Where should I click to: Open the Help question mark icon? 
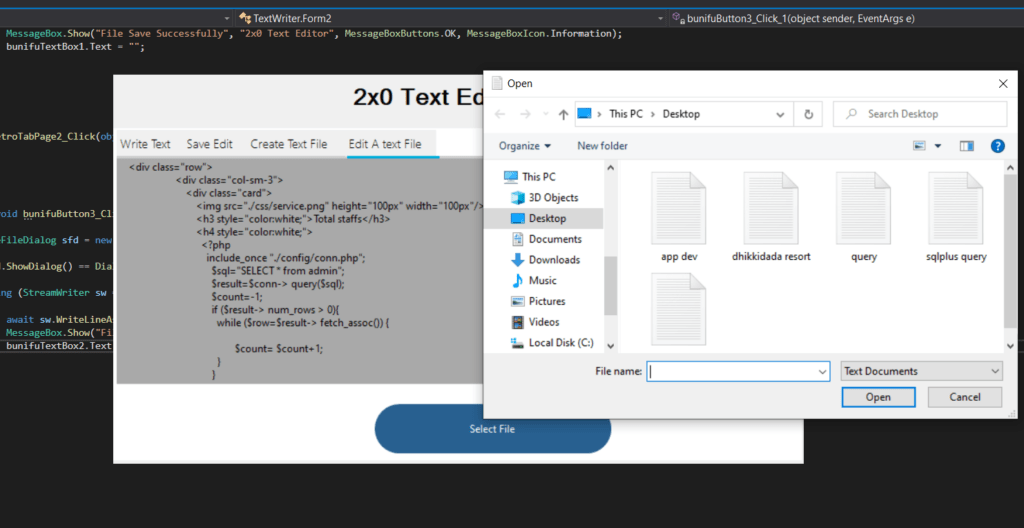click(x=997, y=146)
